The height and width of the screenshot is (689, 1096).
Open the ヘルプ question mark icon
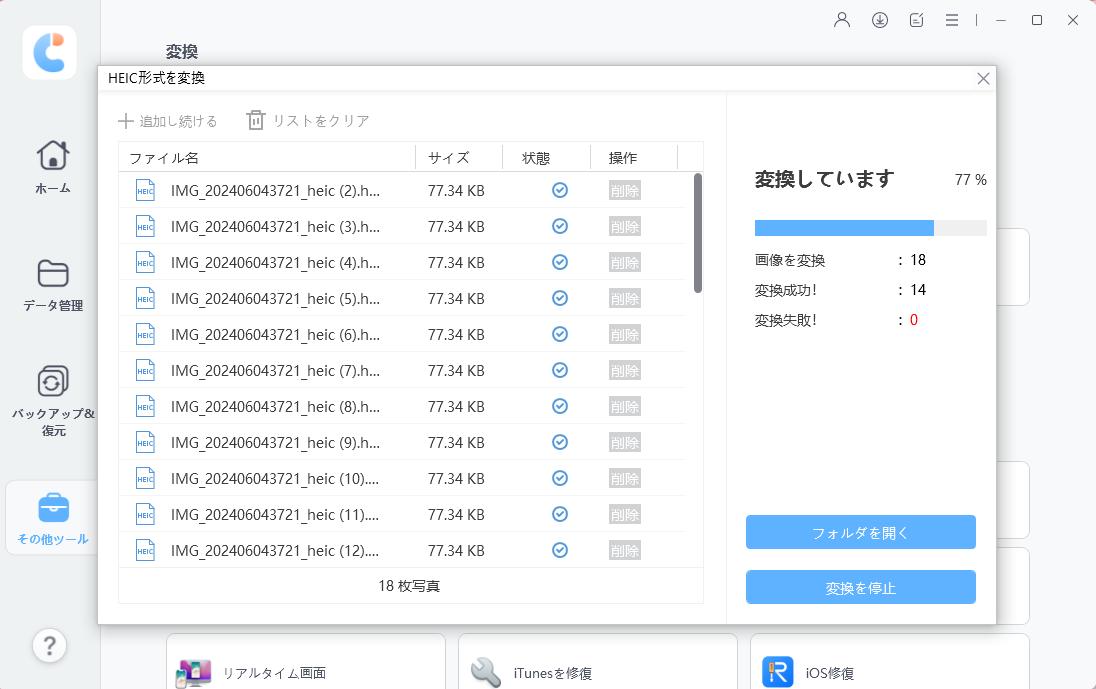point(49,646)
